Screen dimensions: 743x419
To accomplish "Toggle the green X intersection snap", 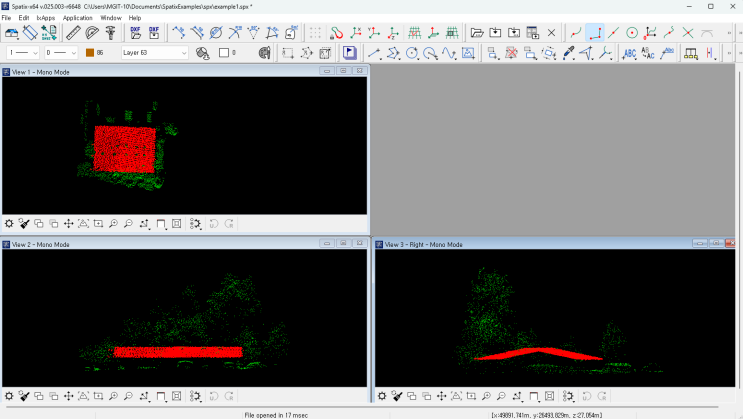I will pyautogui.click(x=688, y=33).
